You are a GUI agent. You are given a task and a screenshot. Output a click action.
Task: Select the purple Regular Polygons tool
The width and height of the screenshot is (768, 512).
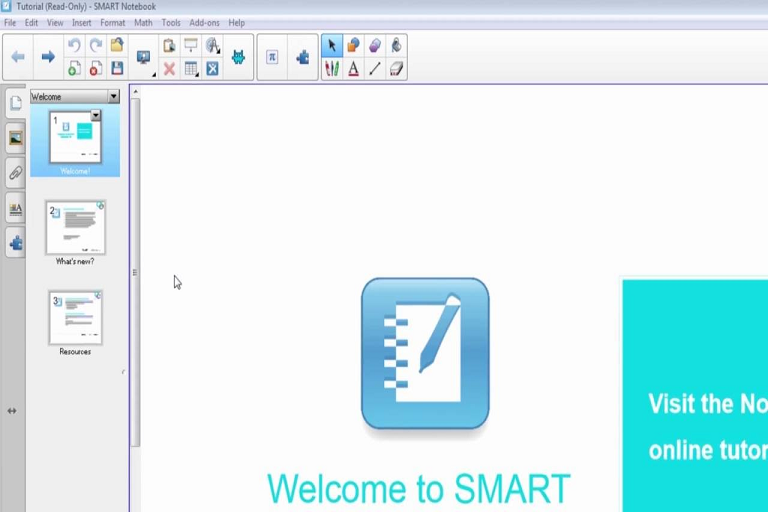coord(375,46)
